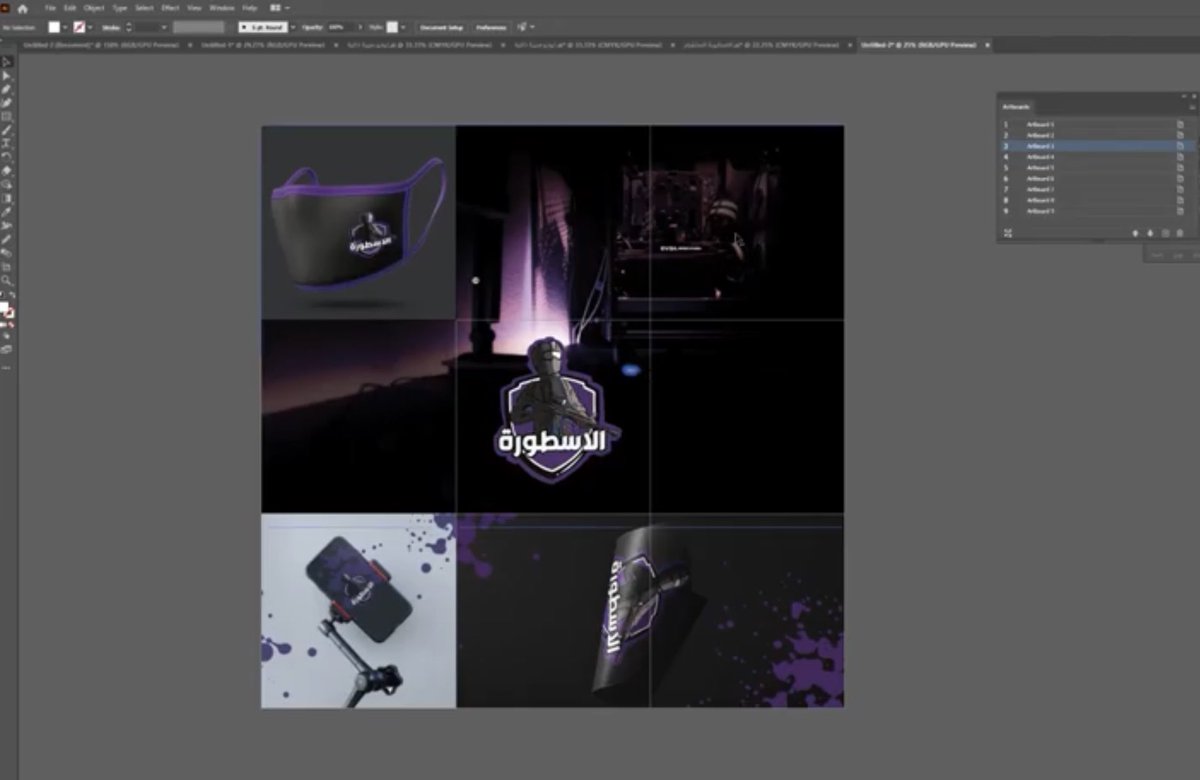
Task: Select the Type tool
Action: tap(8, 145)
